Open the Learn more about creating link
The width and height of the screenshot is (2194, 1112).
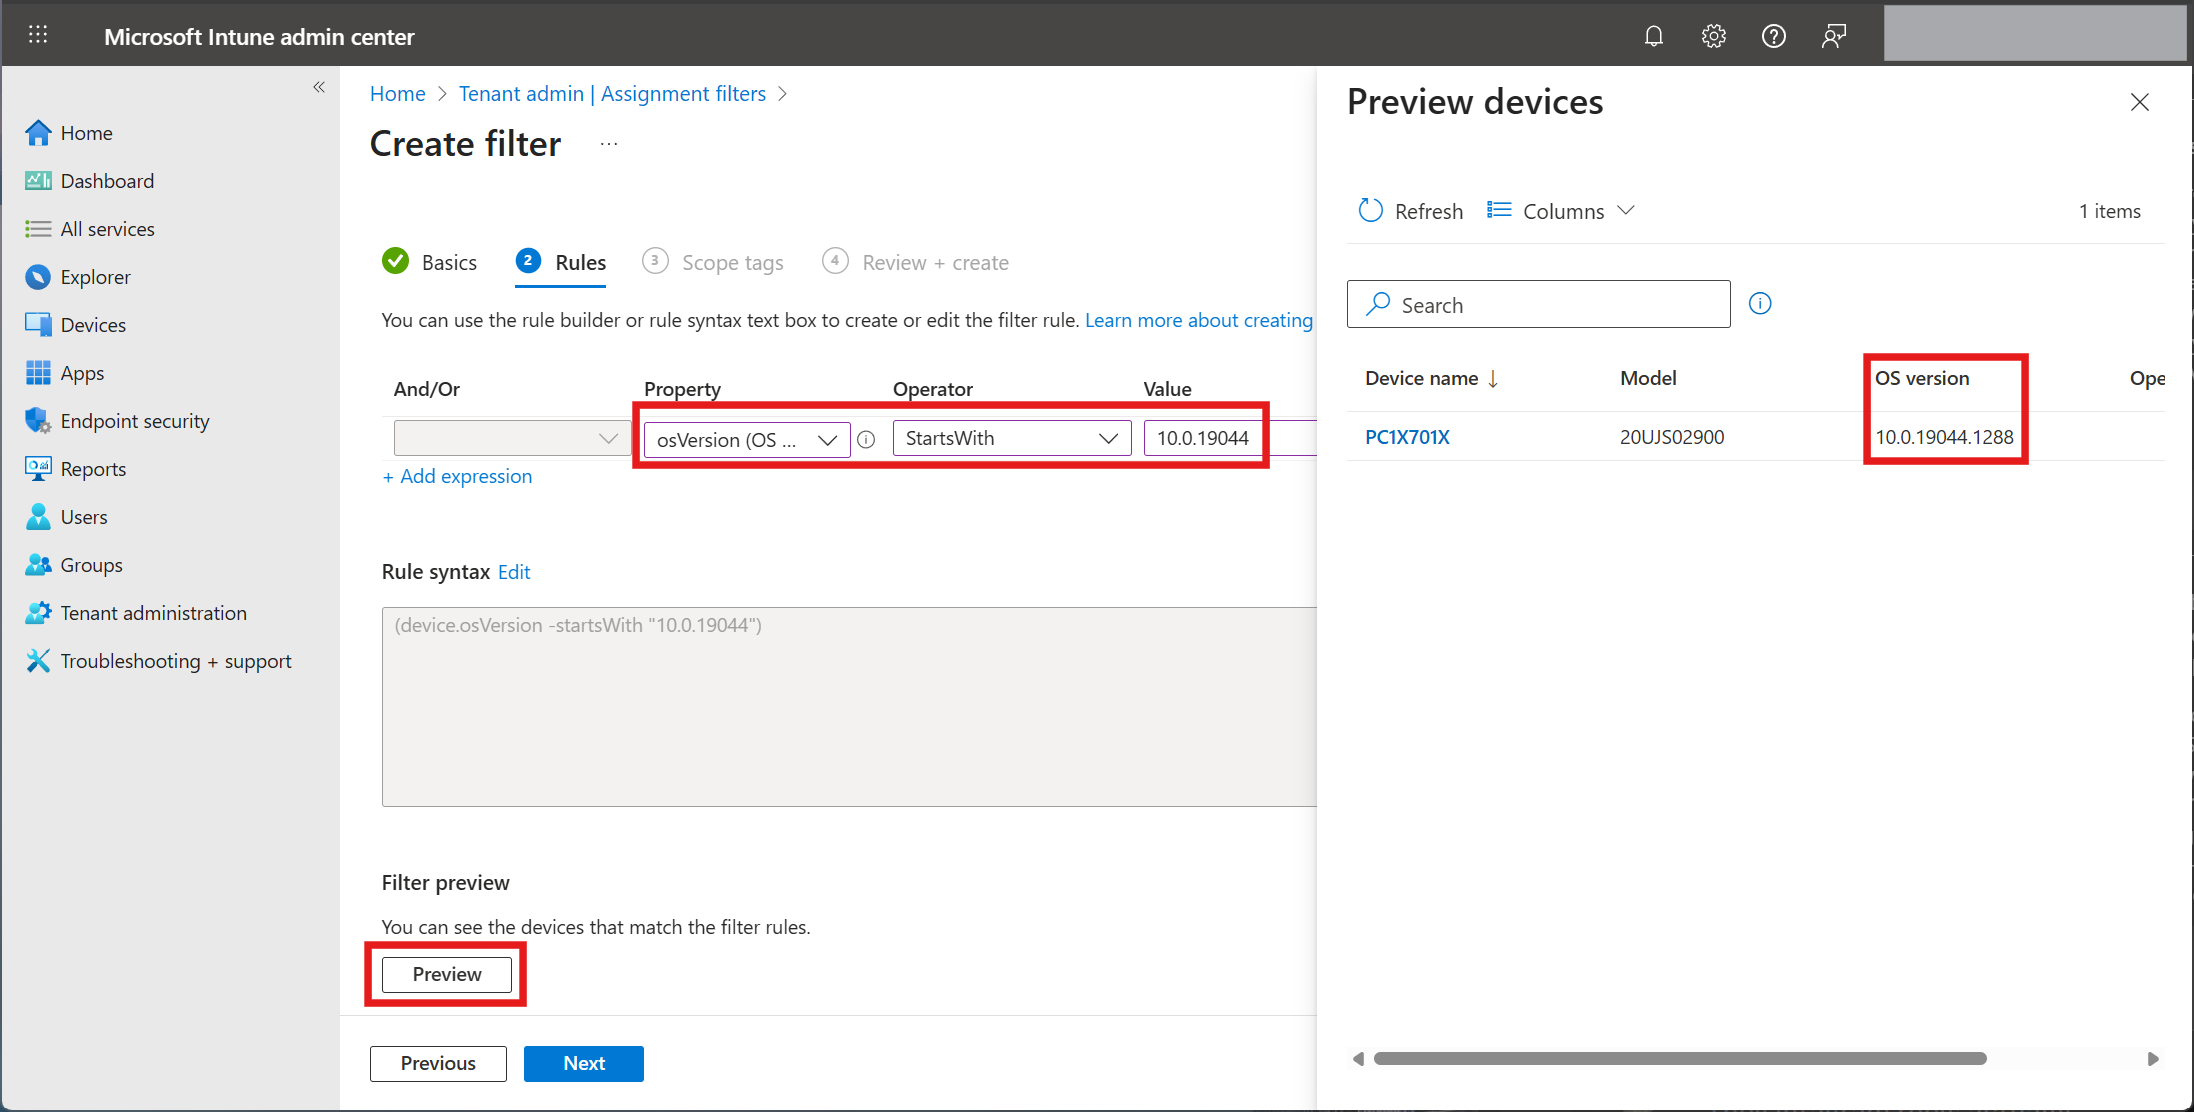(1199, 320)
